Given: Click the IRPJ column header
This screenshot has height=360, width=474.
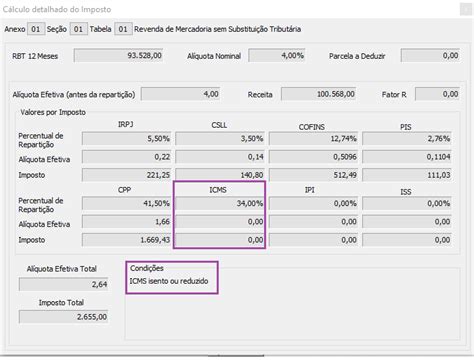Looking at the screenshot, I should point(126,124).
